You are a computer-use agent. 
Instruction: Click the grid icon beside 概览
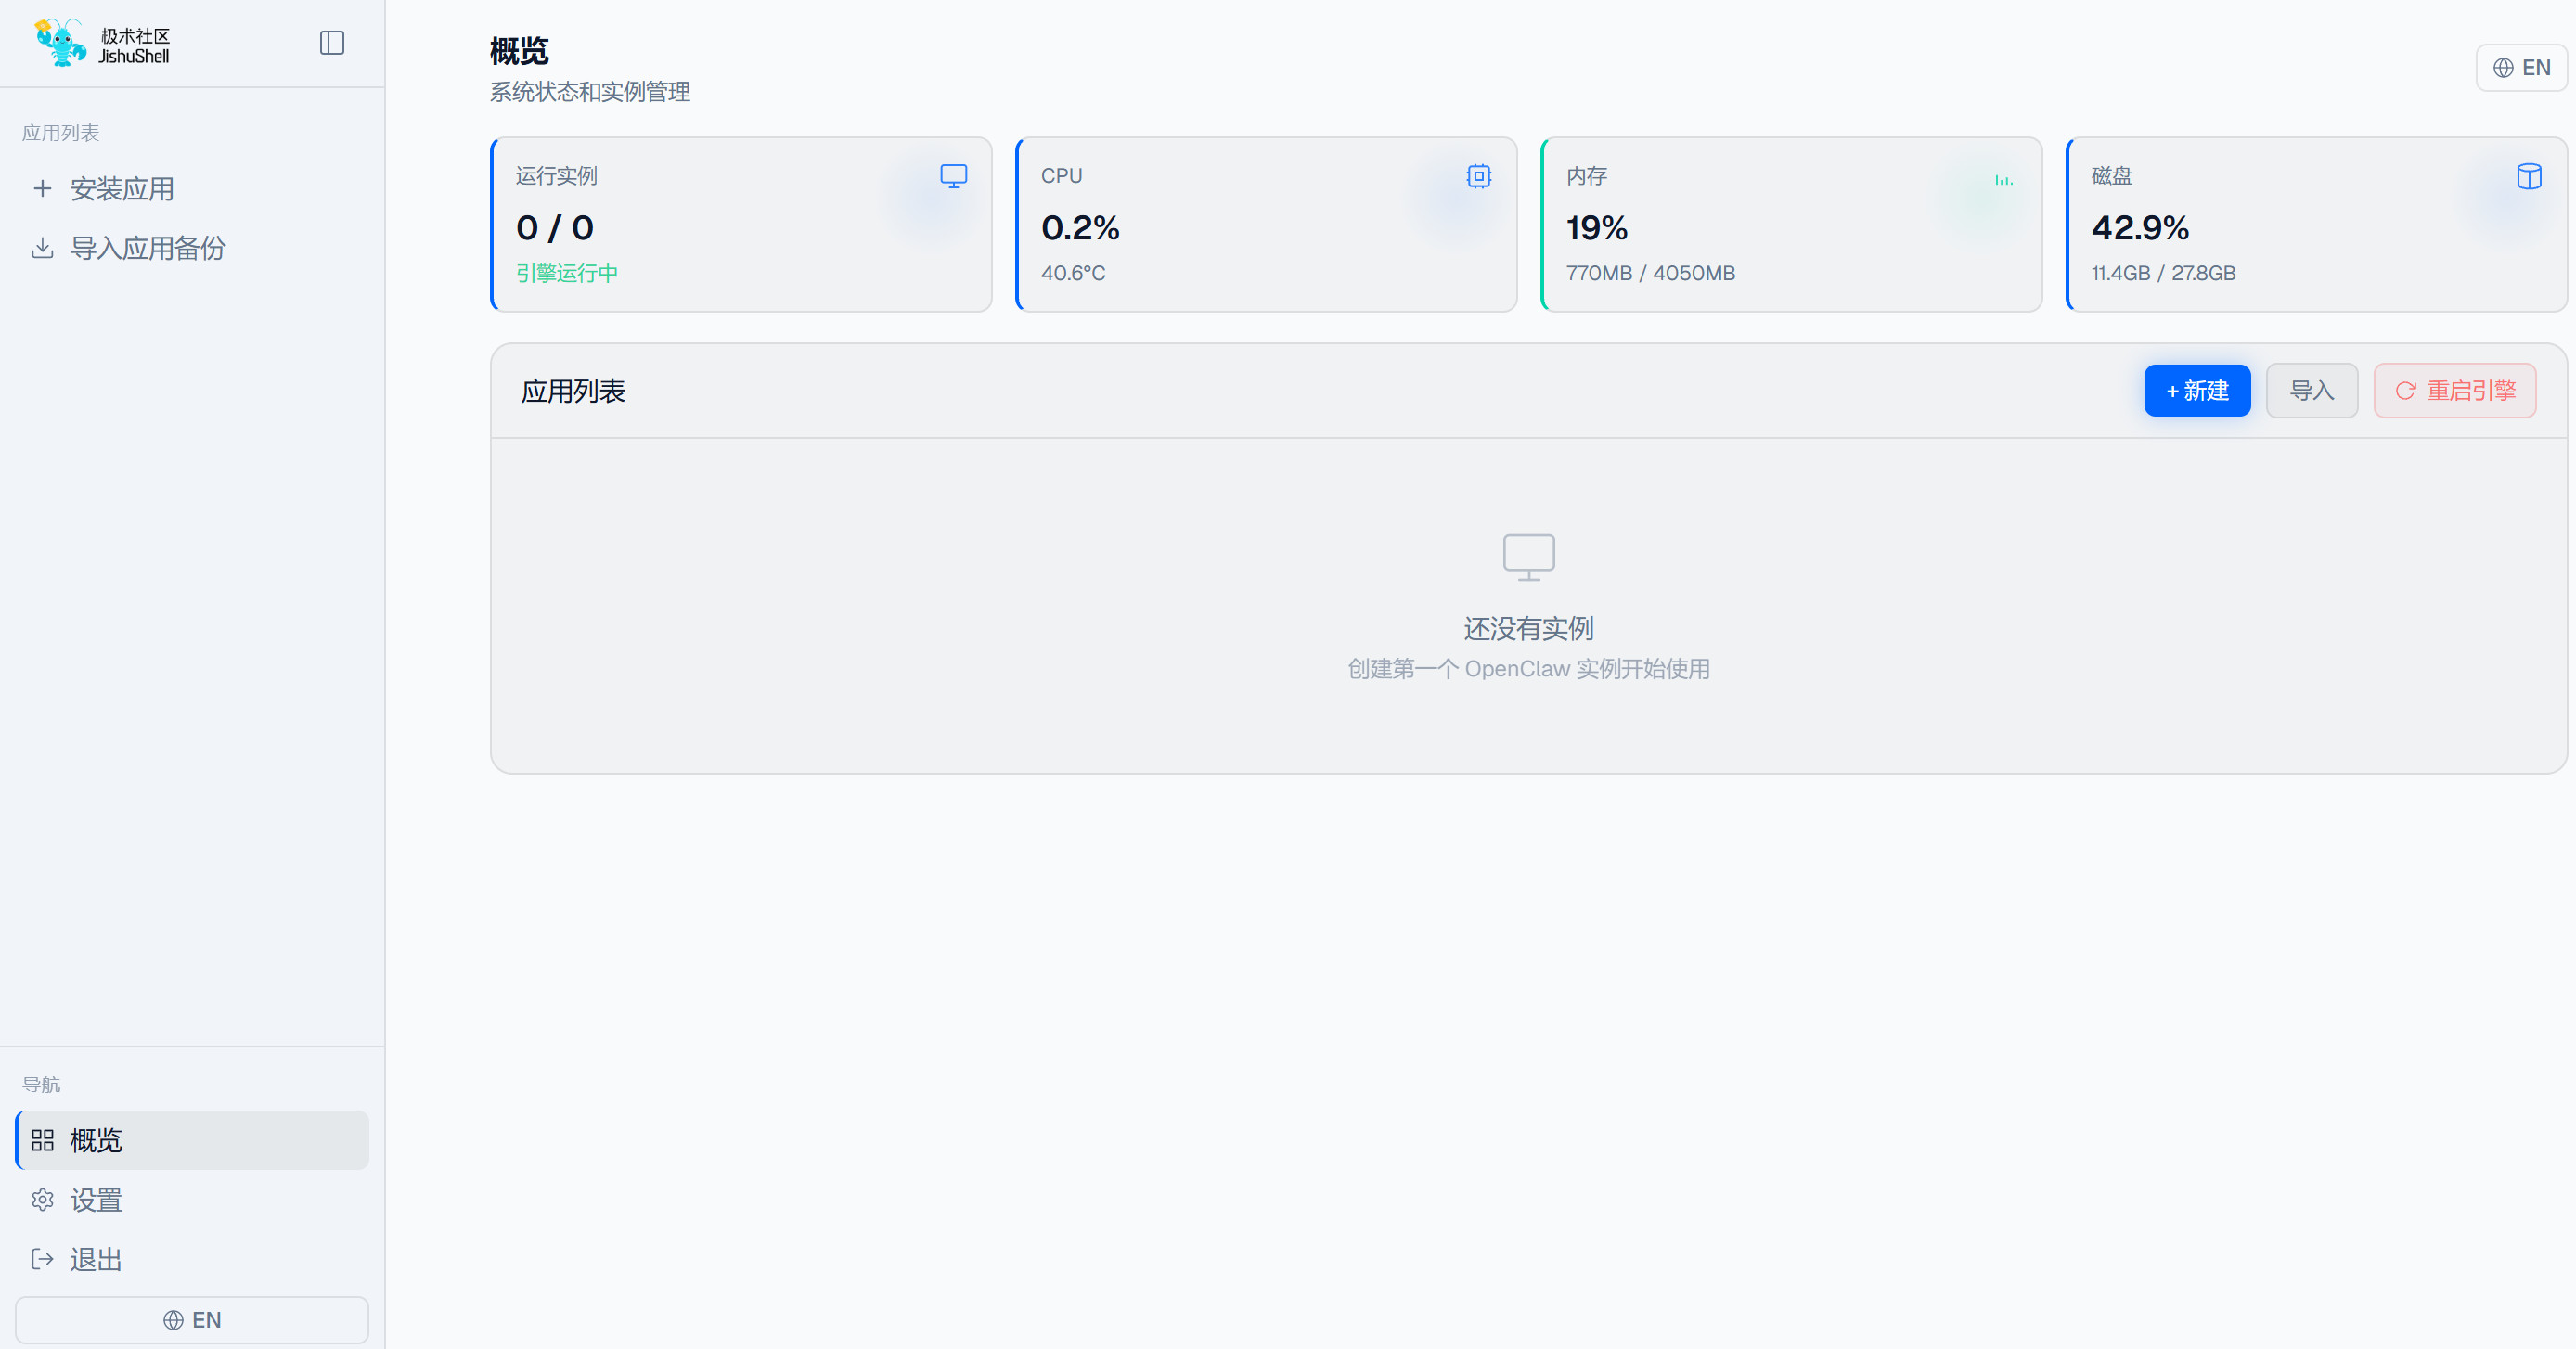tap(42, 1140)
